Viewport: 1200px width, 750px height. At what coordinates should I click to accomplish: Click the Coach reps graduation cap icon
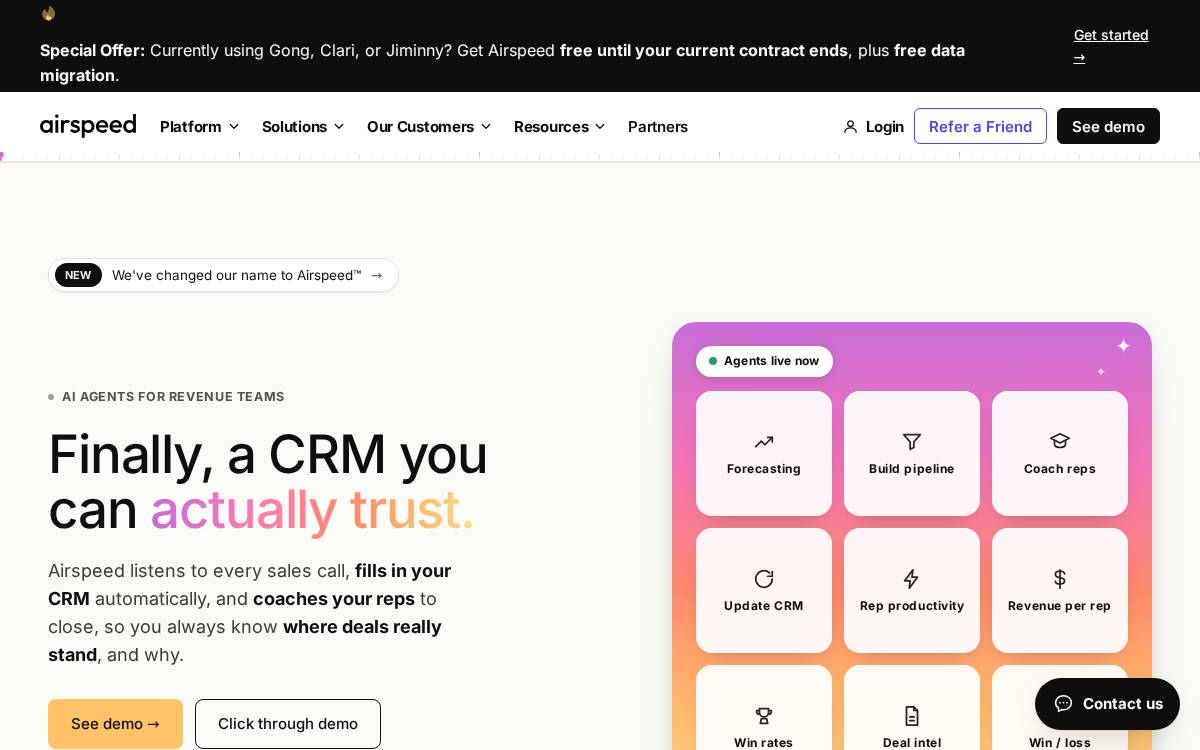pyautogui.click(x=1060, y=442)
